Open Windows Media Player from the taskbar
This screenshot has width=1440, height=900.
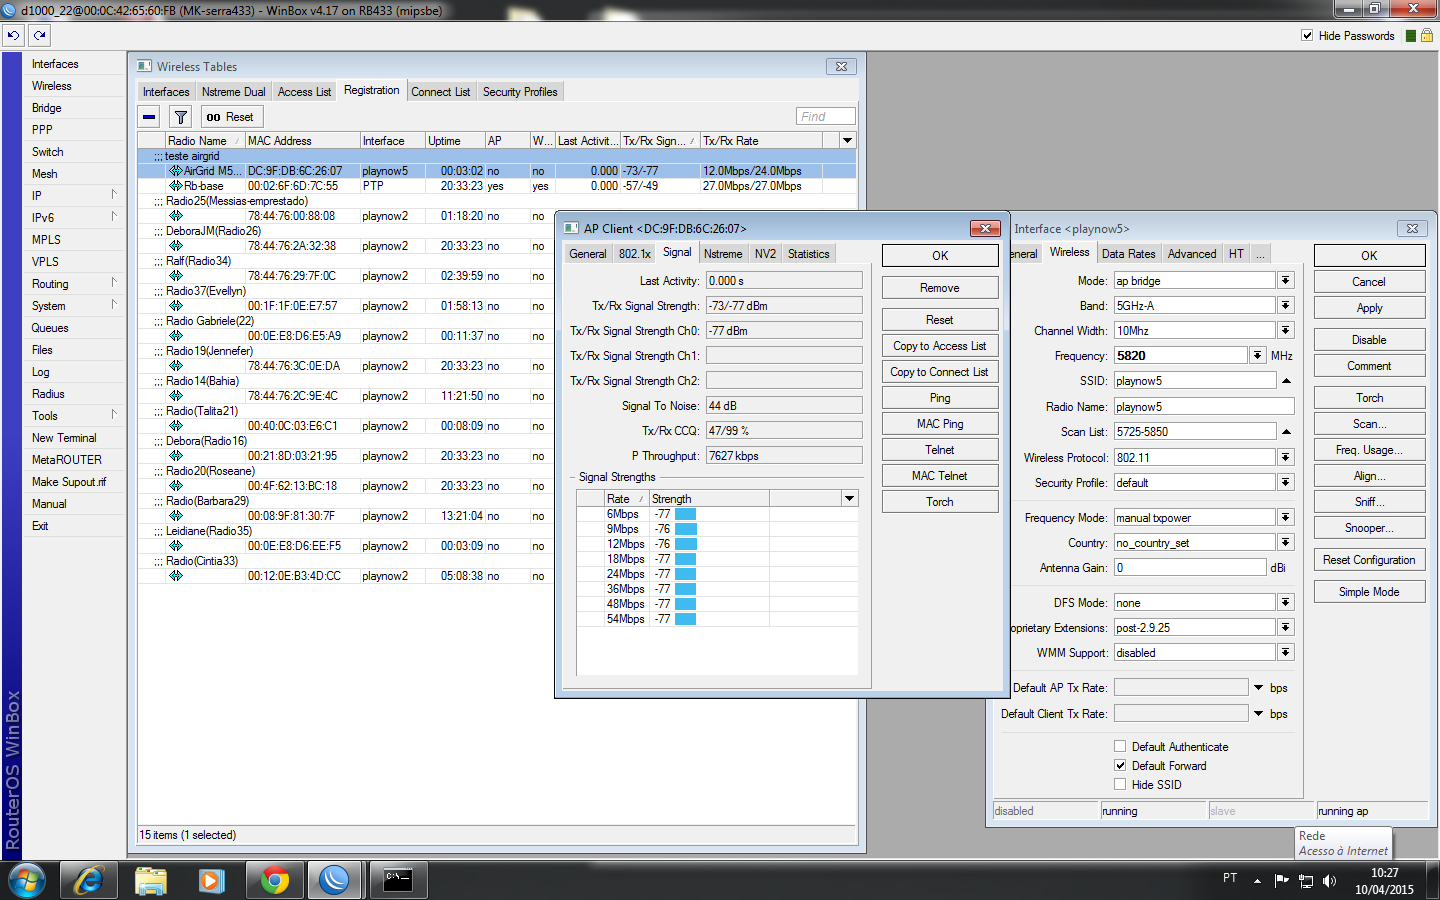211,880
